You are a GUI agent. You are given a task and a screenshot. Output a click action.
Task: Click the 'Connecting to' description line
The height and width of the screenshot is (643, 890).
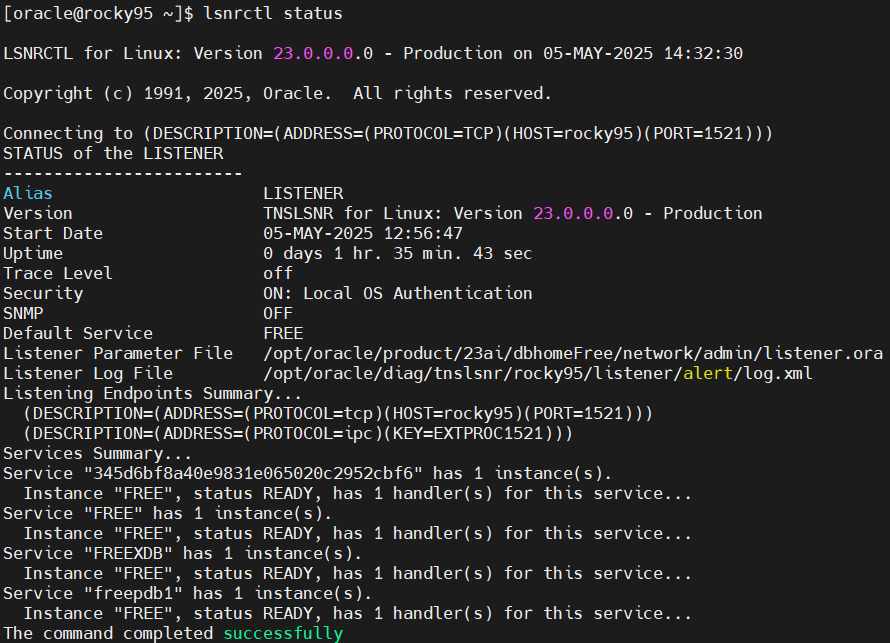click(x=387, y=133)
